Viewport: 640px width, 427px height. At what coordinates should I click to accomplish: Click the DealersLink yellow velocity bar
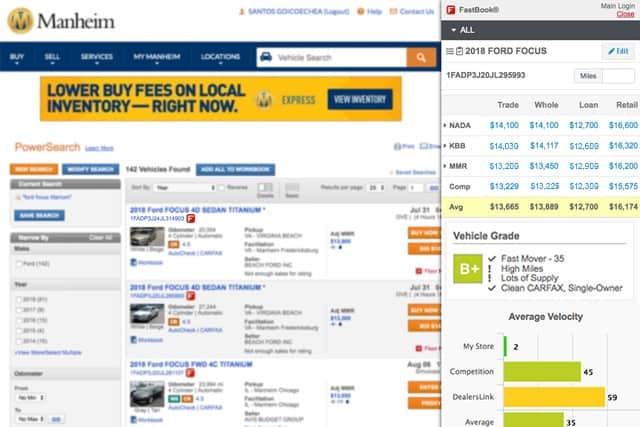(554, 397)
